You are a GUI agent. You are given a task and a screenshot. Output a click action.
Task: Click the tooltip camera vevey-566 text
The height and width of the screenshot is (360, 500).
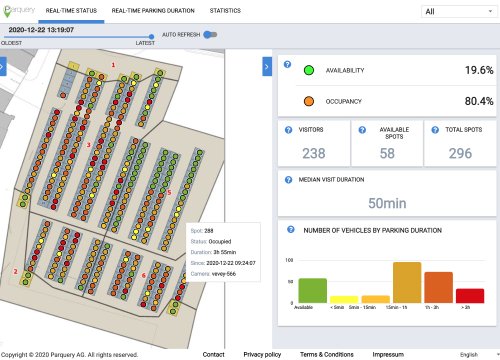(224, 274)
